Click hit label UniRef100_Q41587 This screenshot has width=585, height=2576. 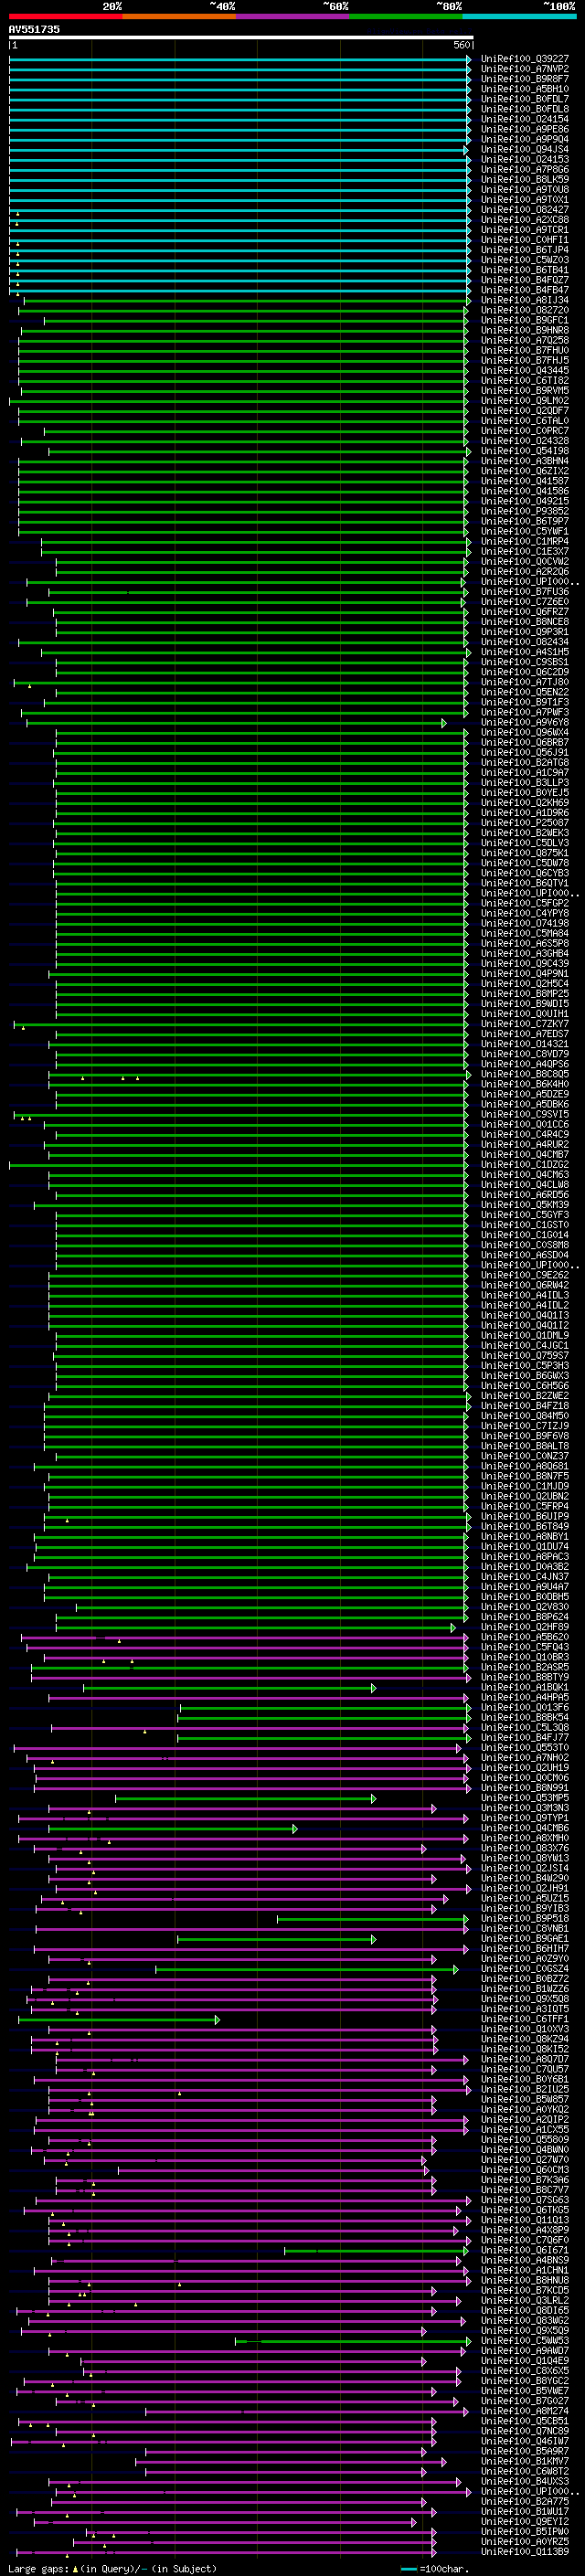point(525,481)
